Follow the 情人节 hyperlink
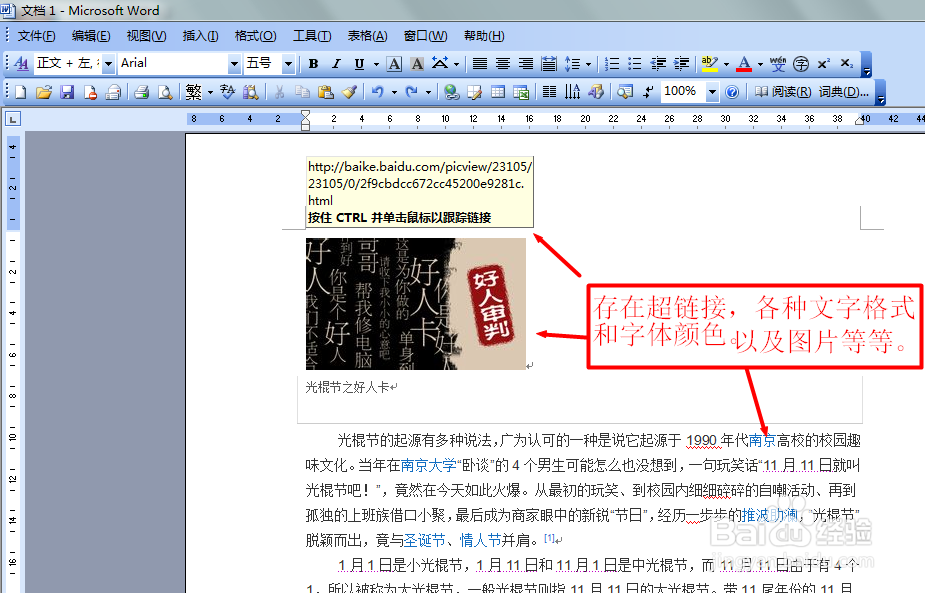The width and height of the screenshot is (925, 593). [x=480, y=540]
